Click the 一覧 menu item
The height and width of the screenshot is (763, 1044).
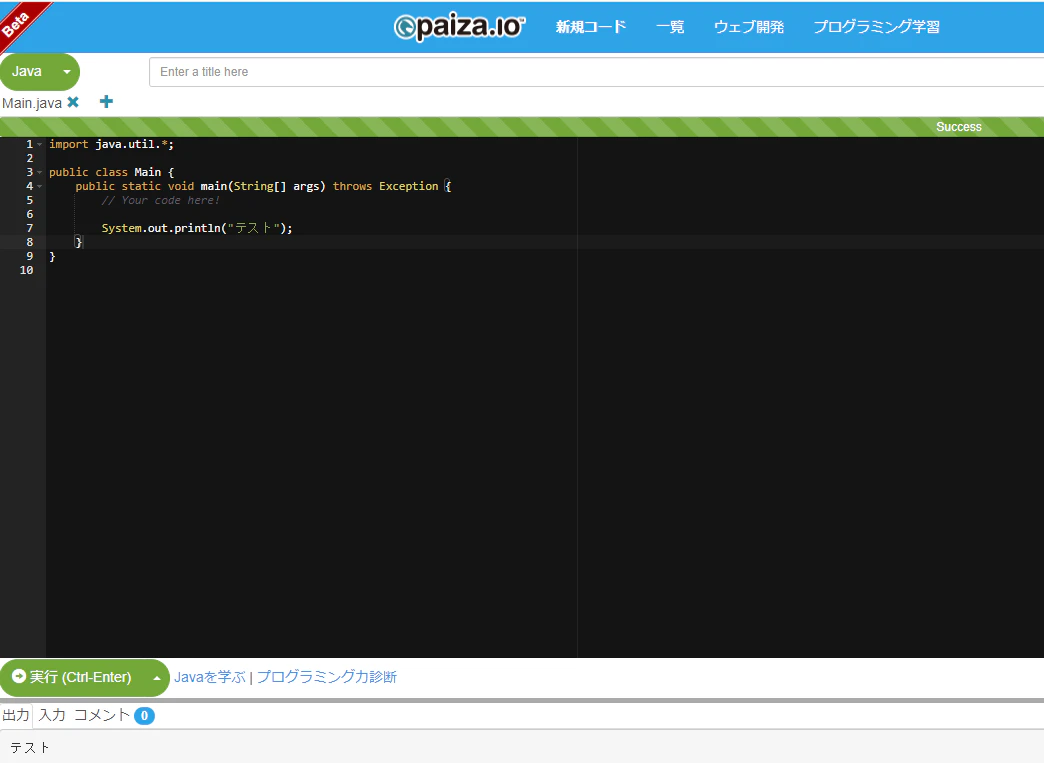(x=669, y=27)
